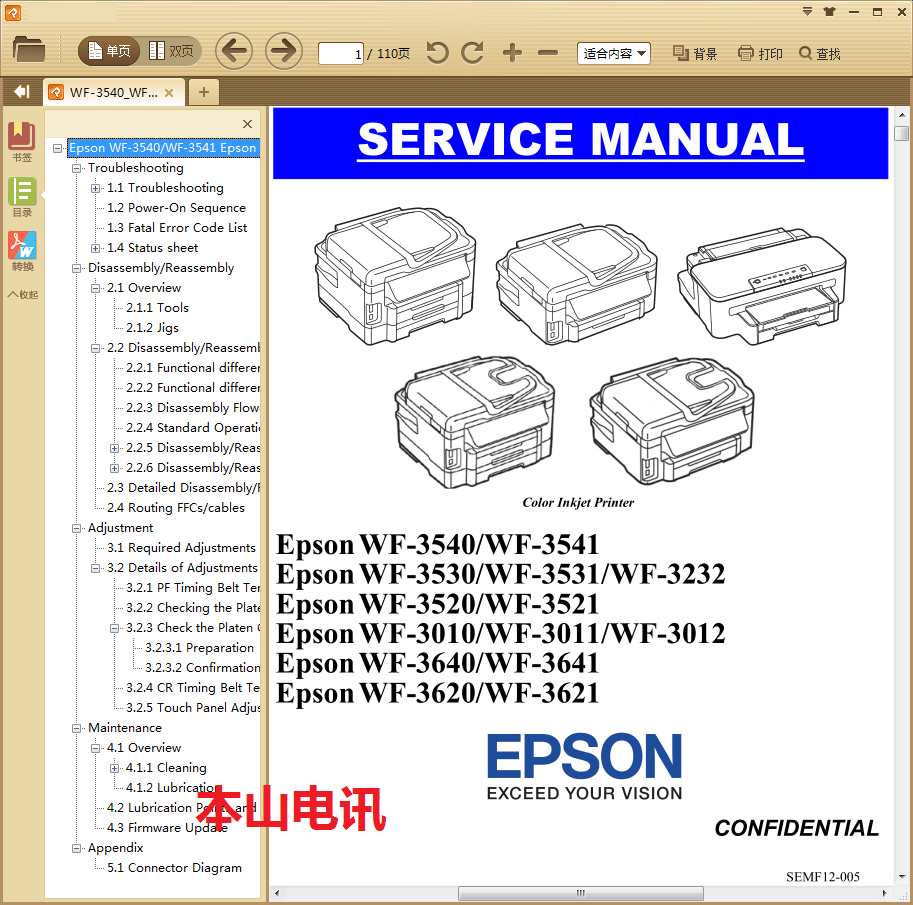Open the 适合内容 zoom dropdown
The height and width of the screenshot is (905, 913).
(614, 54)
